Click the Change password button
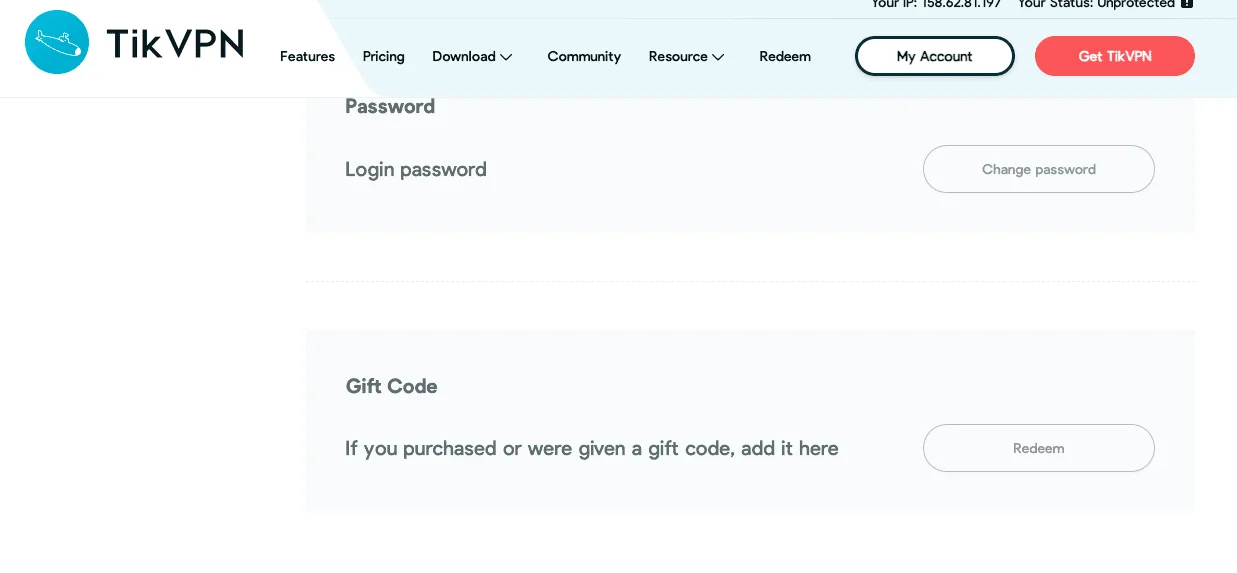1237x573 pixels. coord(1039,169)
